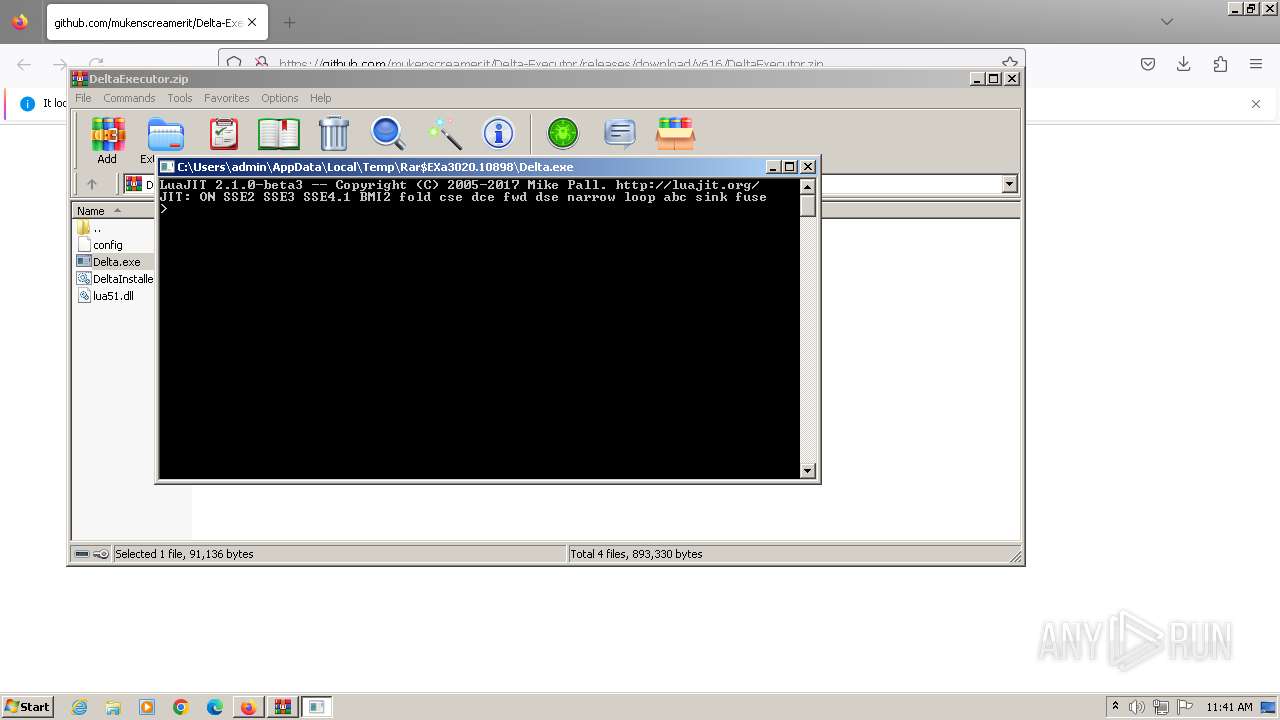
Task: Click the Extract To folder icon
Action: (x=165, y=134)
